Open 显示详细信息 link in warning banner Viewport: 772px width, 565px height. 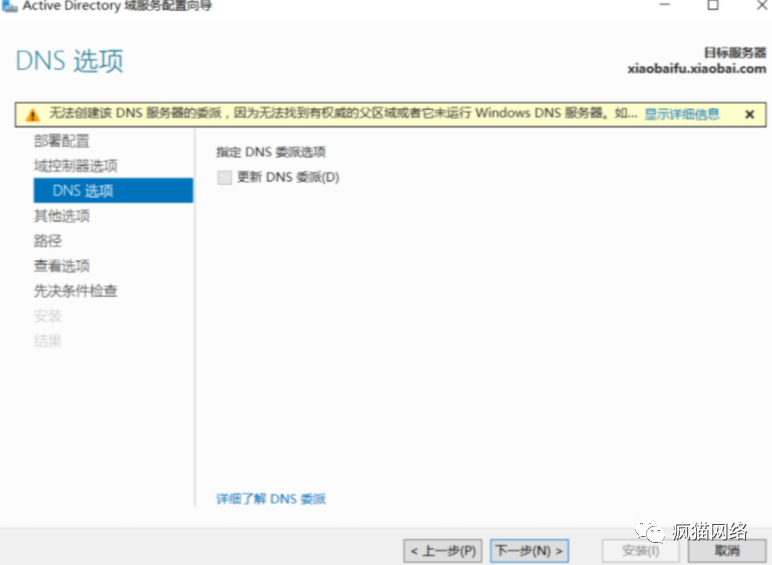coord(682,114)
